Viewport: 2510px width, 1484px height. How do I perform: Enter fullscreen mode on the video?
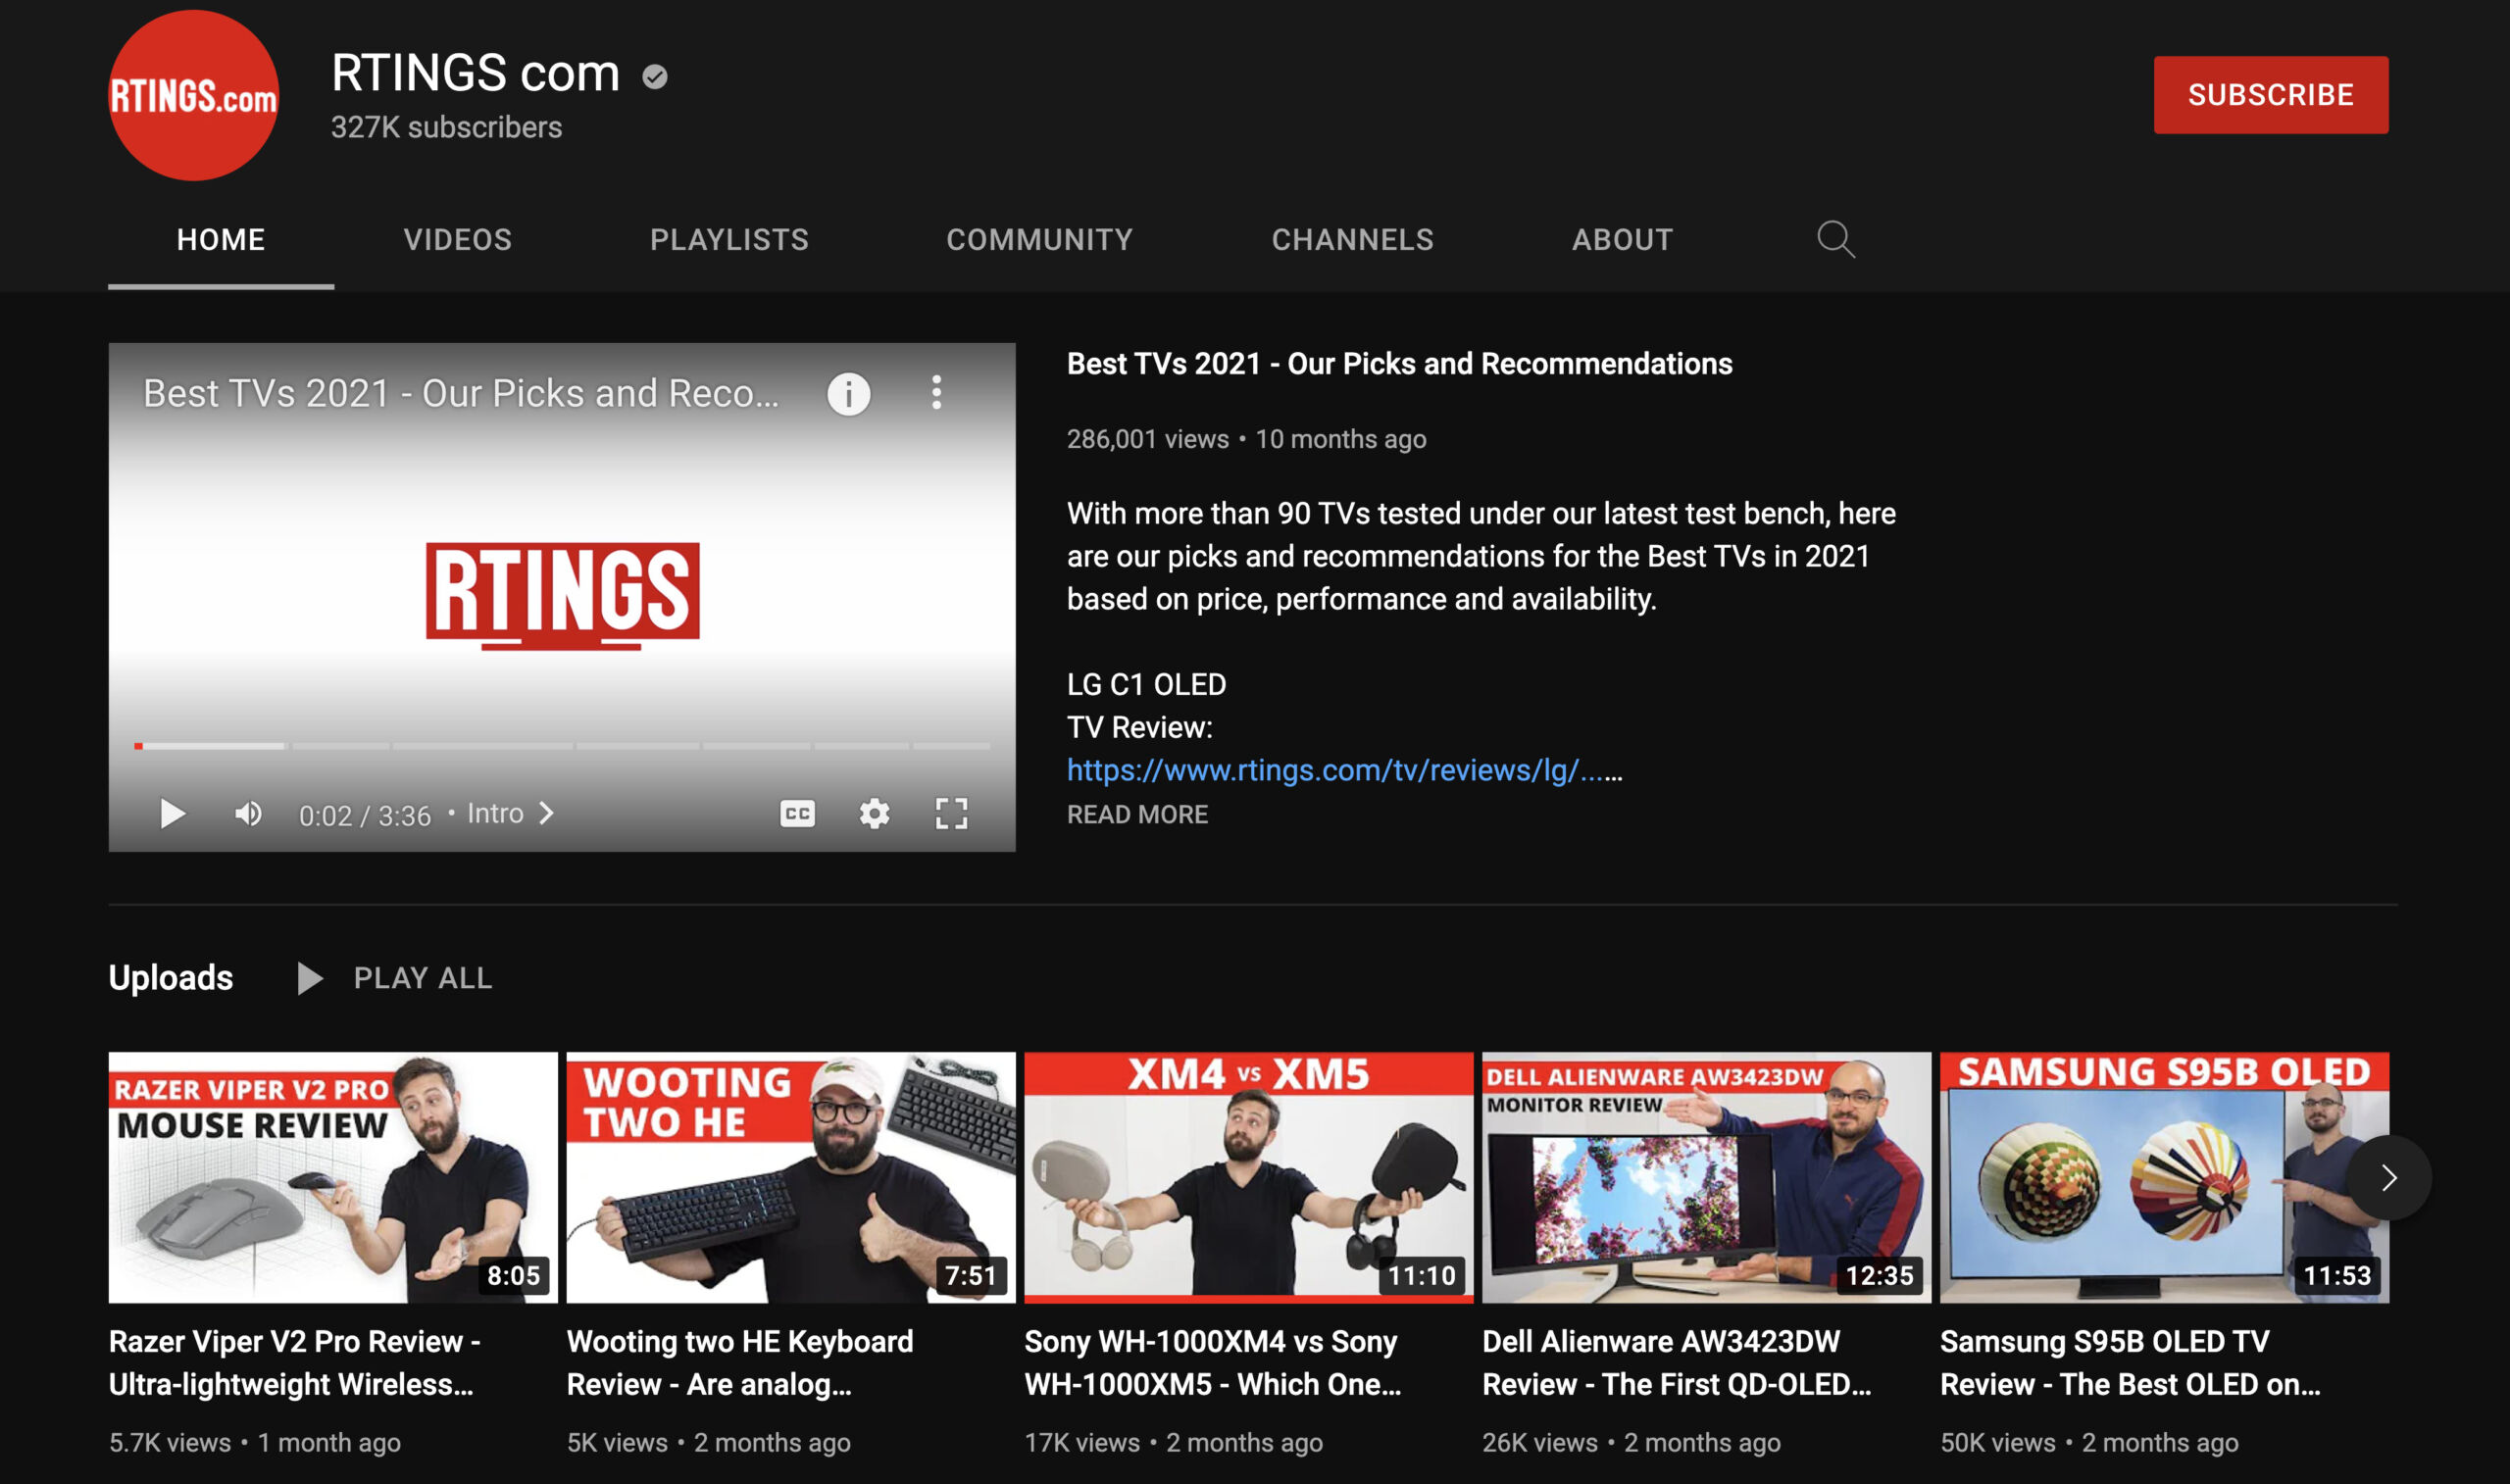coord(951,814)
